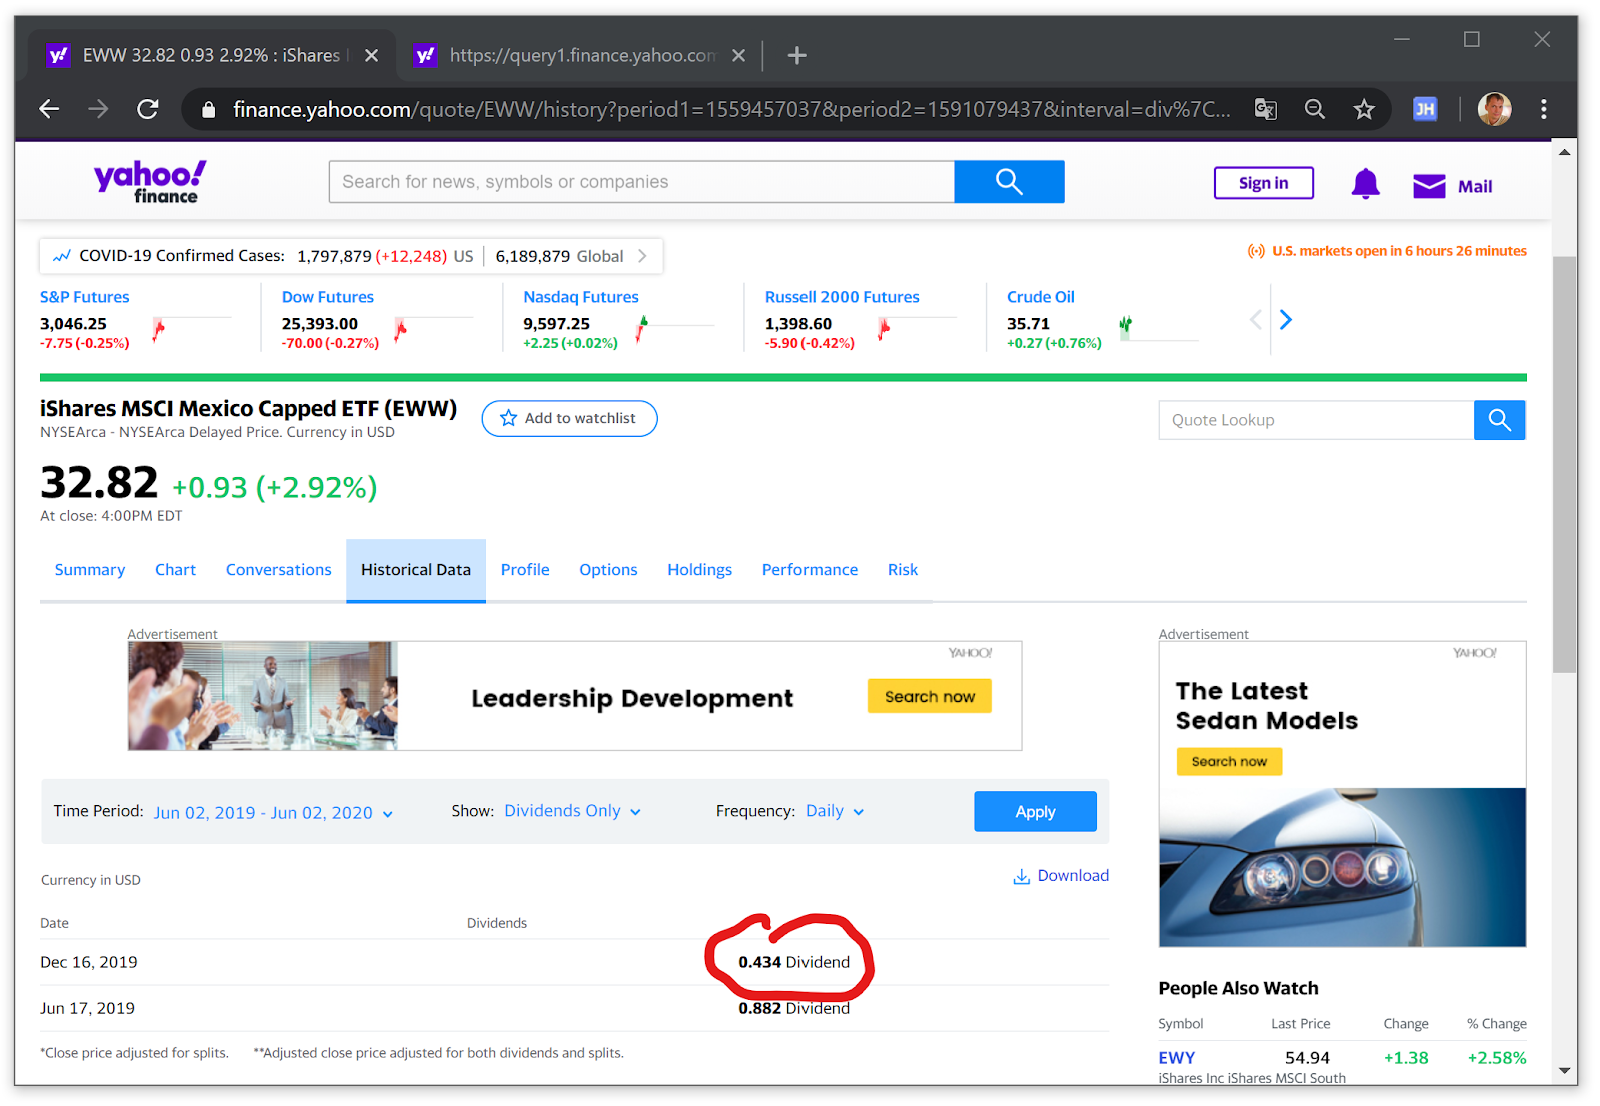
Task: Open the Frequency Daily dropdown
Action: 834,811
